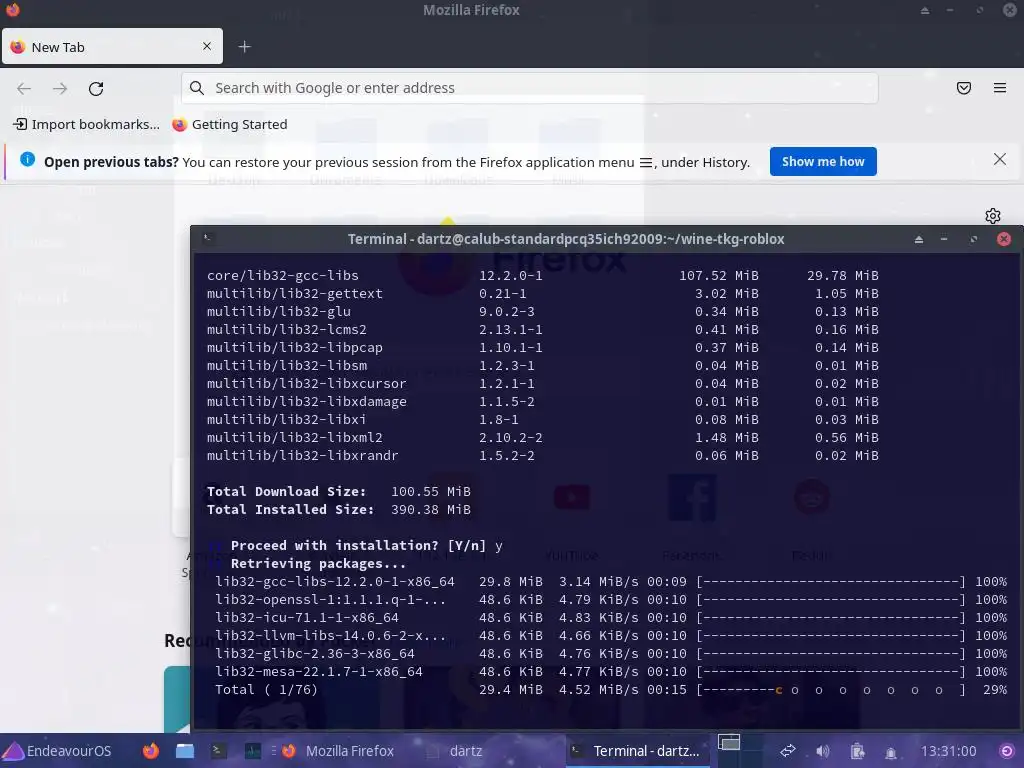
Task: Switch to the Terminal - dartz taskbar button
Action: [637, 751]
